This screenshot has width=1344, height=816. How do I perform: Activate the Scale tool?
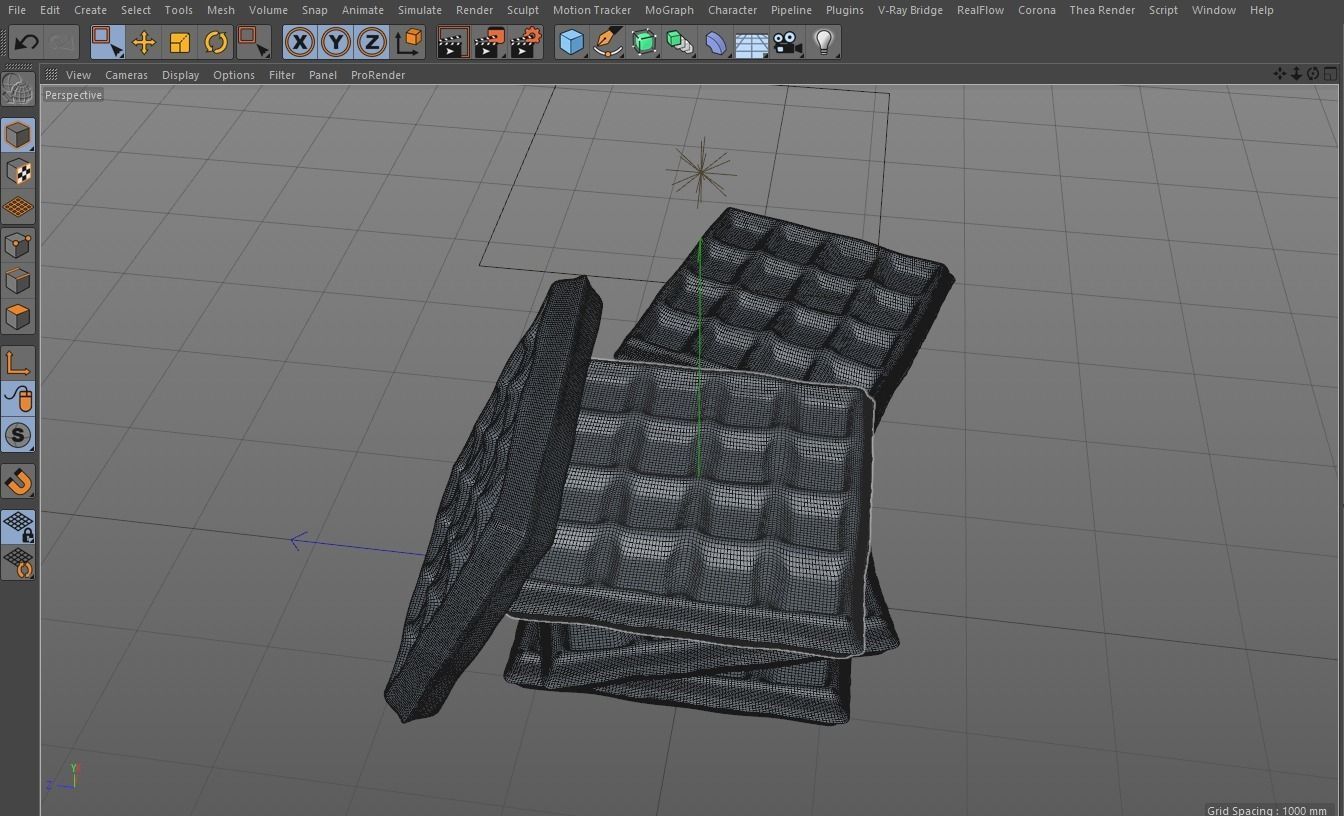(x=179, y=42)
